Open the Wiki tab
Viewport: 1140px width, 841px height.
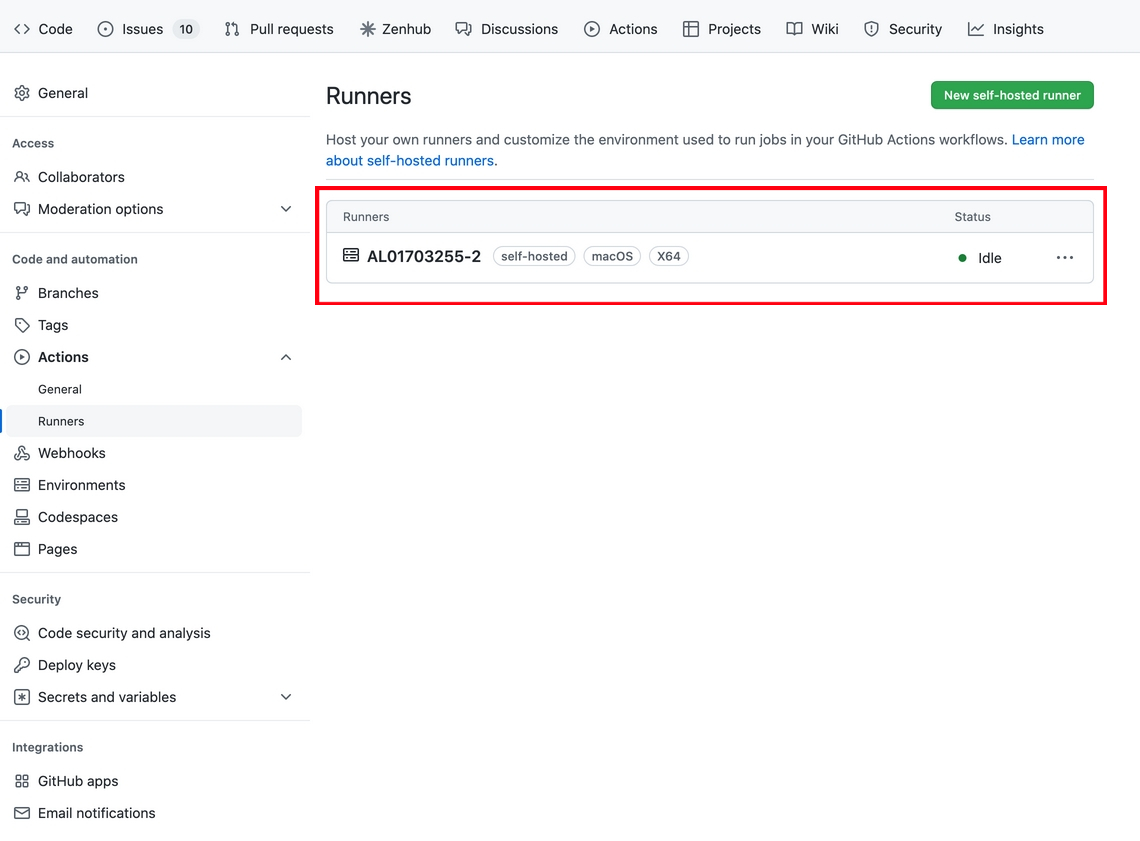pos(813,29)
